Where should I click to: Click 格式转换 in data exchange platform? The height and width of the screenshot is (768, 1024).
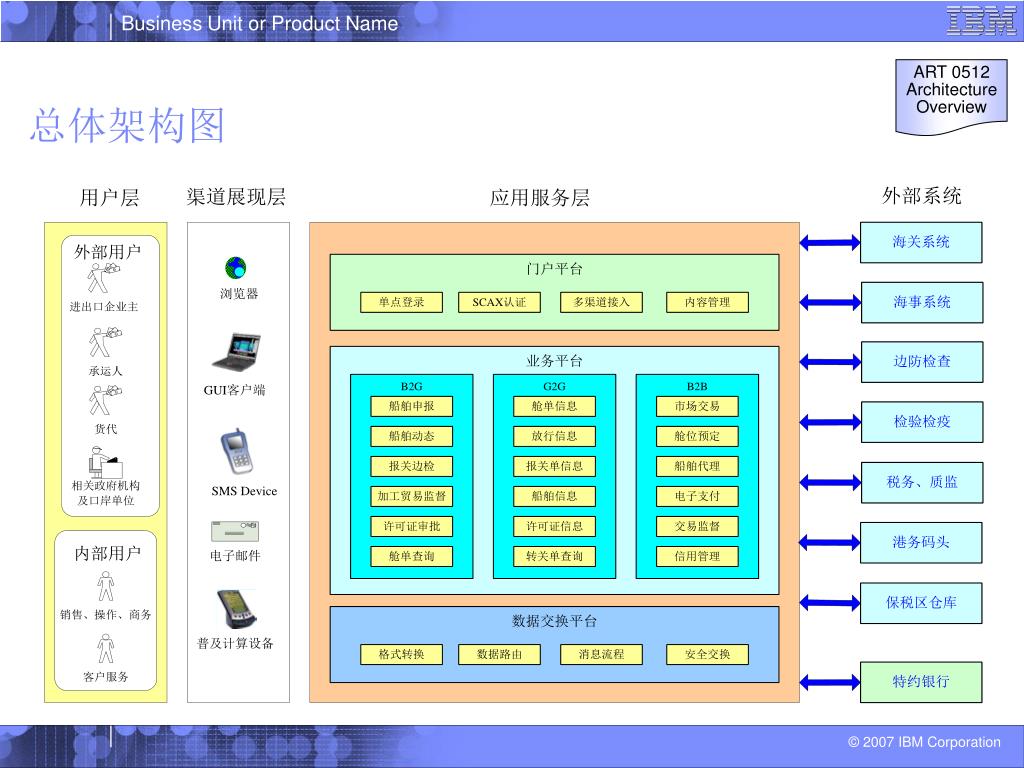coord(402,654)
